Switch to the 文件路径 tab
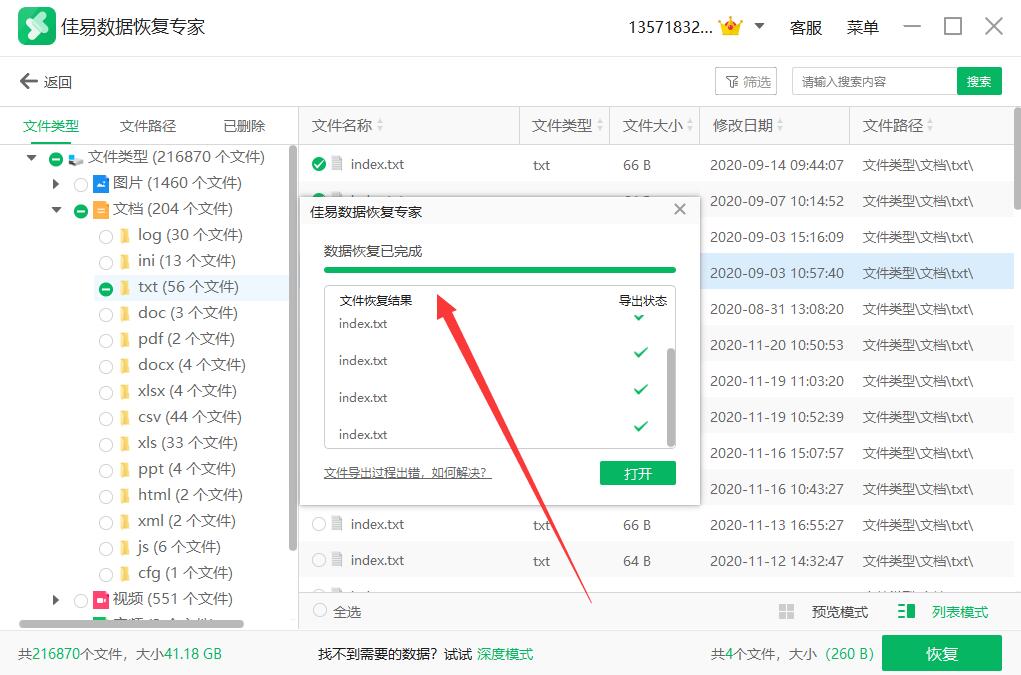 pyautogui.click(x=148, y=126)
